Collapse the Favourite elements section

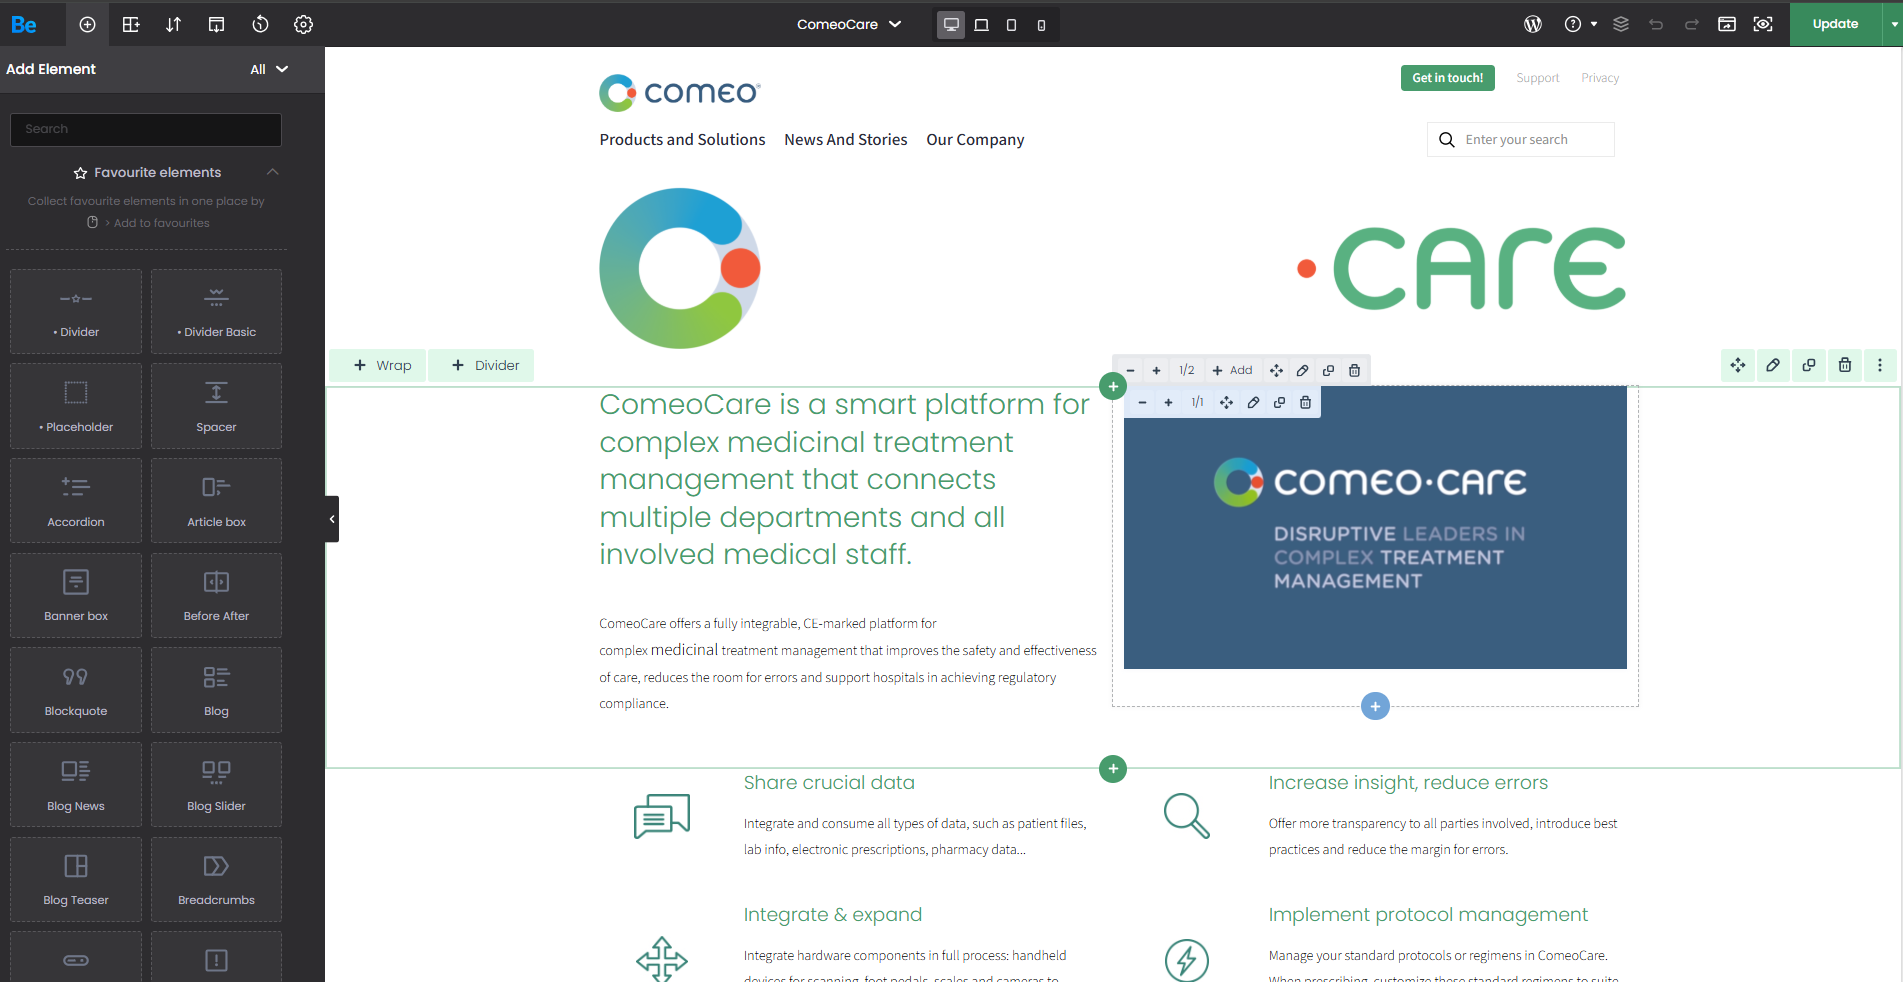[272, 172]
